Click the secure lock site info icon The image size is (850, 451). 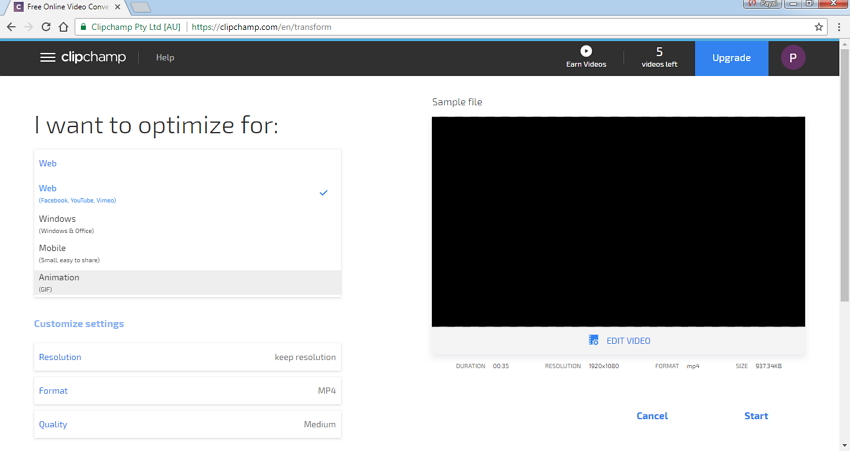(x=83, y=27)
